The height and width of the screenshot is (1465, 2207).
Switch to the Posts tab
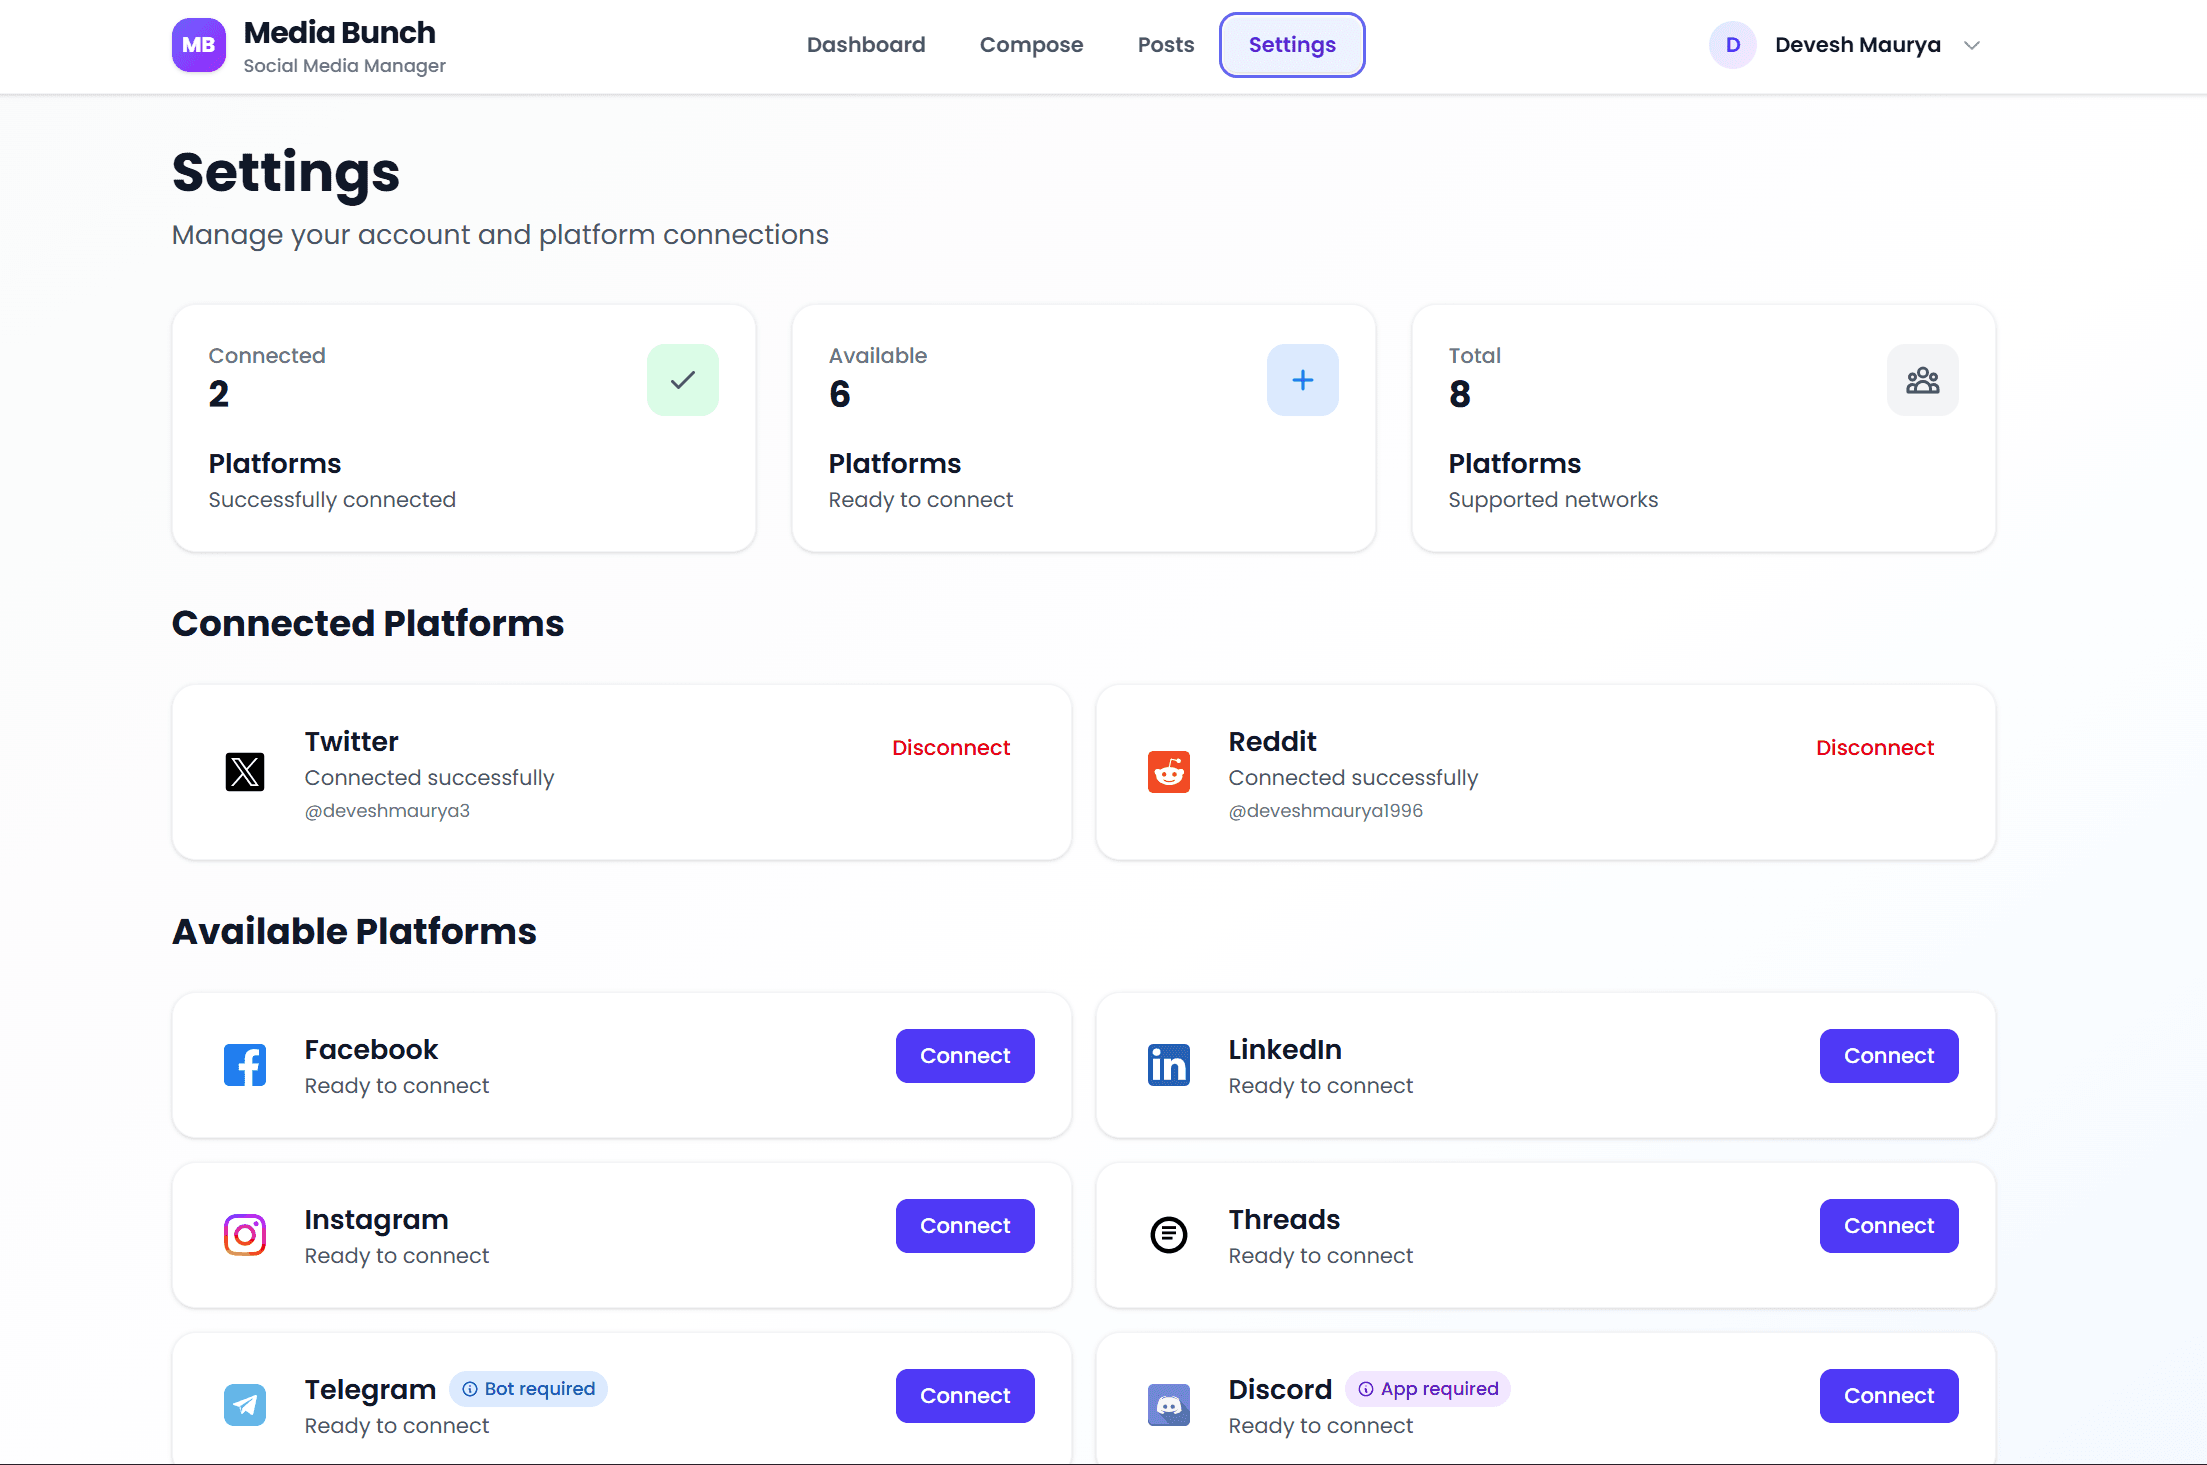(x=1166, y=45)
